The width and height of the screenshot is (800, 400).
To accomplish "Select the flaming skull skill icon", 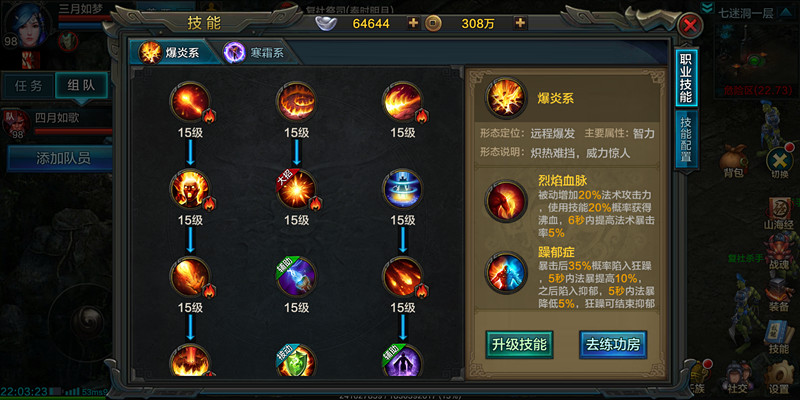I will click(x=190, y=189).
